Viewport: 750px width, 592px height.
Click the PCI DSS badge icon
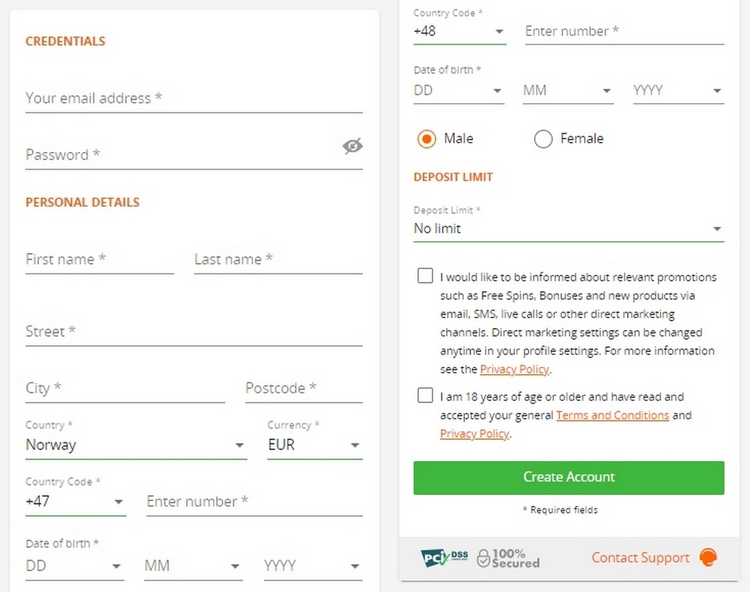coord(444,557)
